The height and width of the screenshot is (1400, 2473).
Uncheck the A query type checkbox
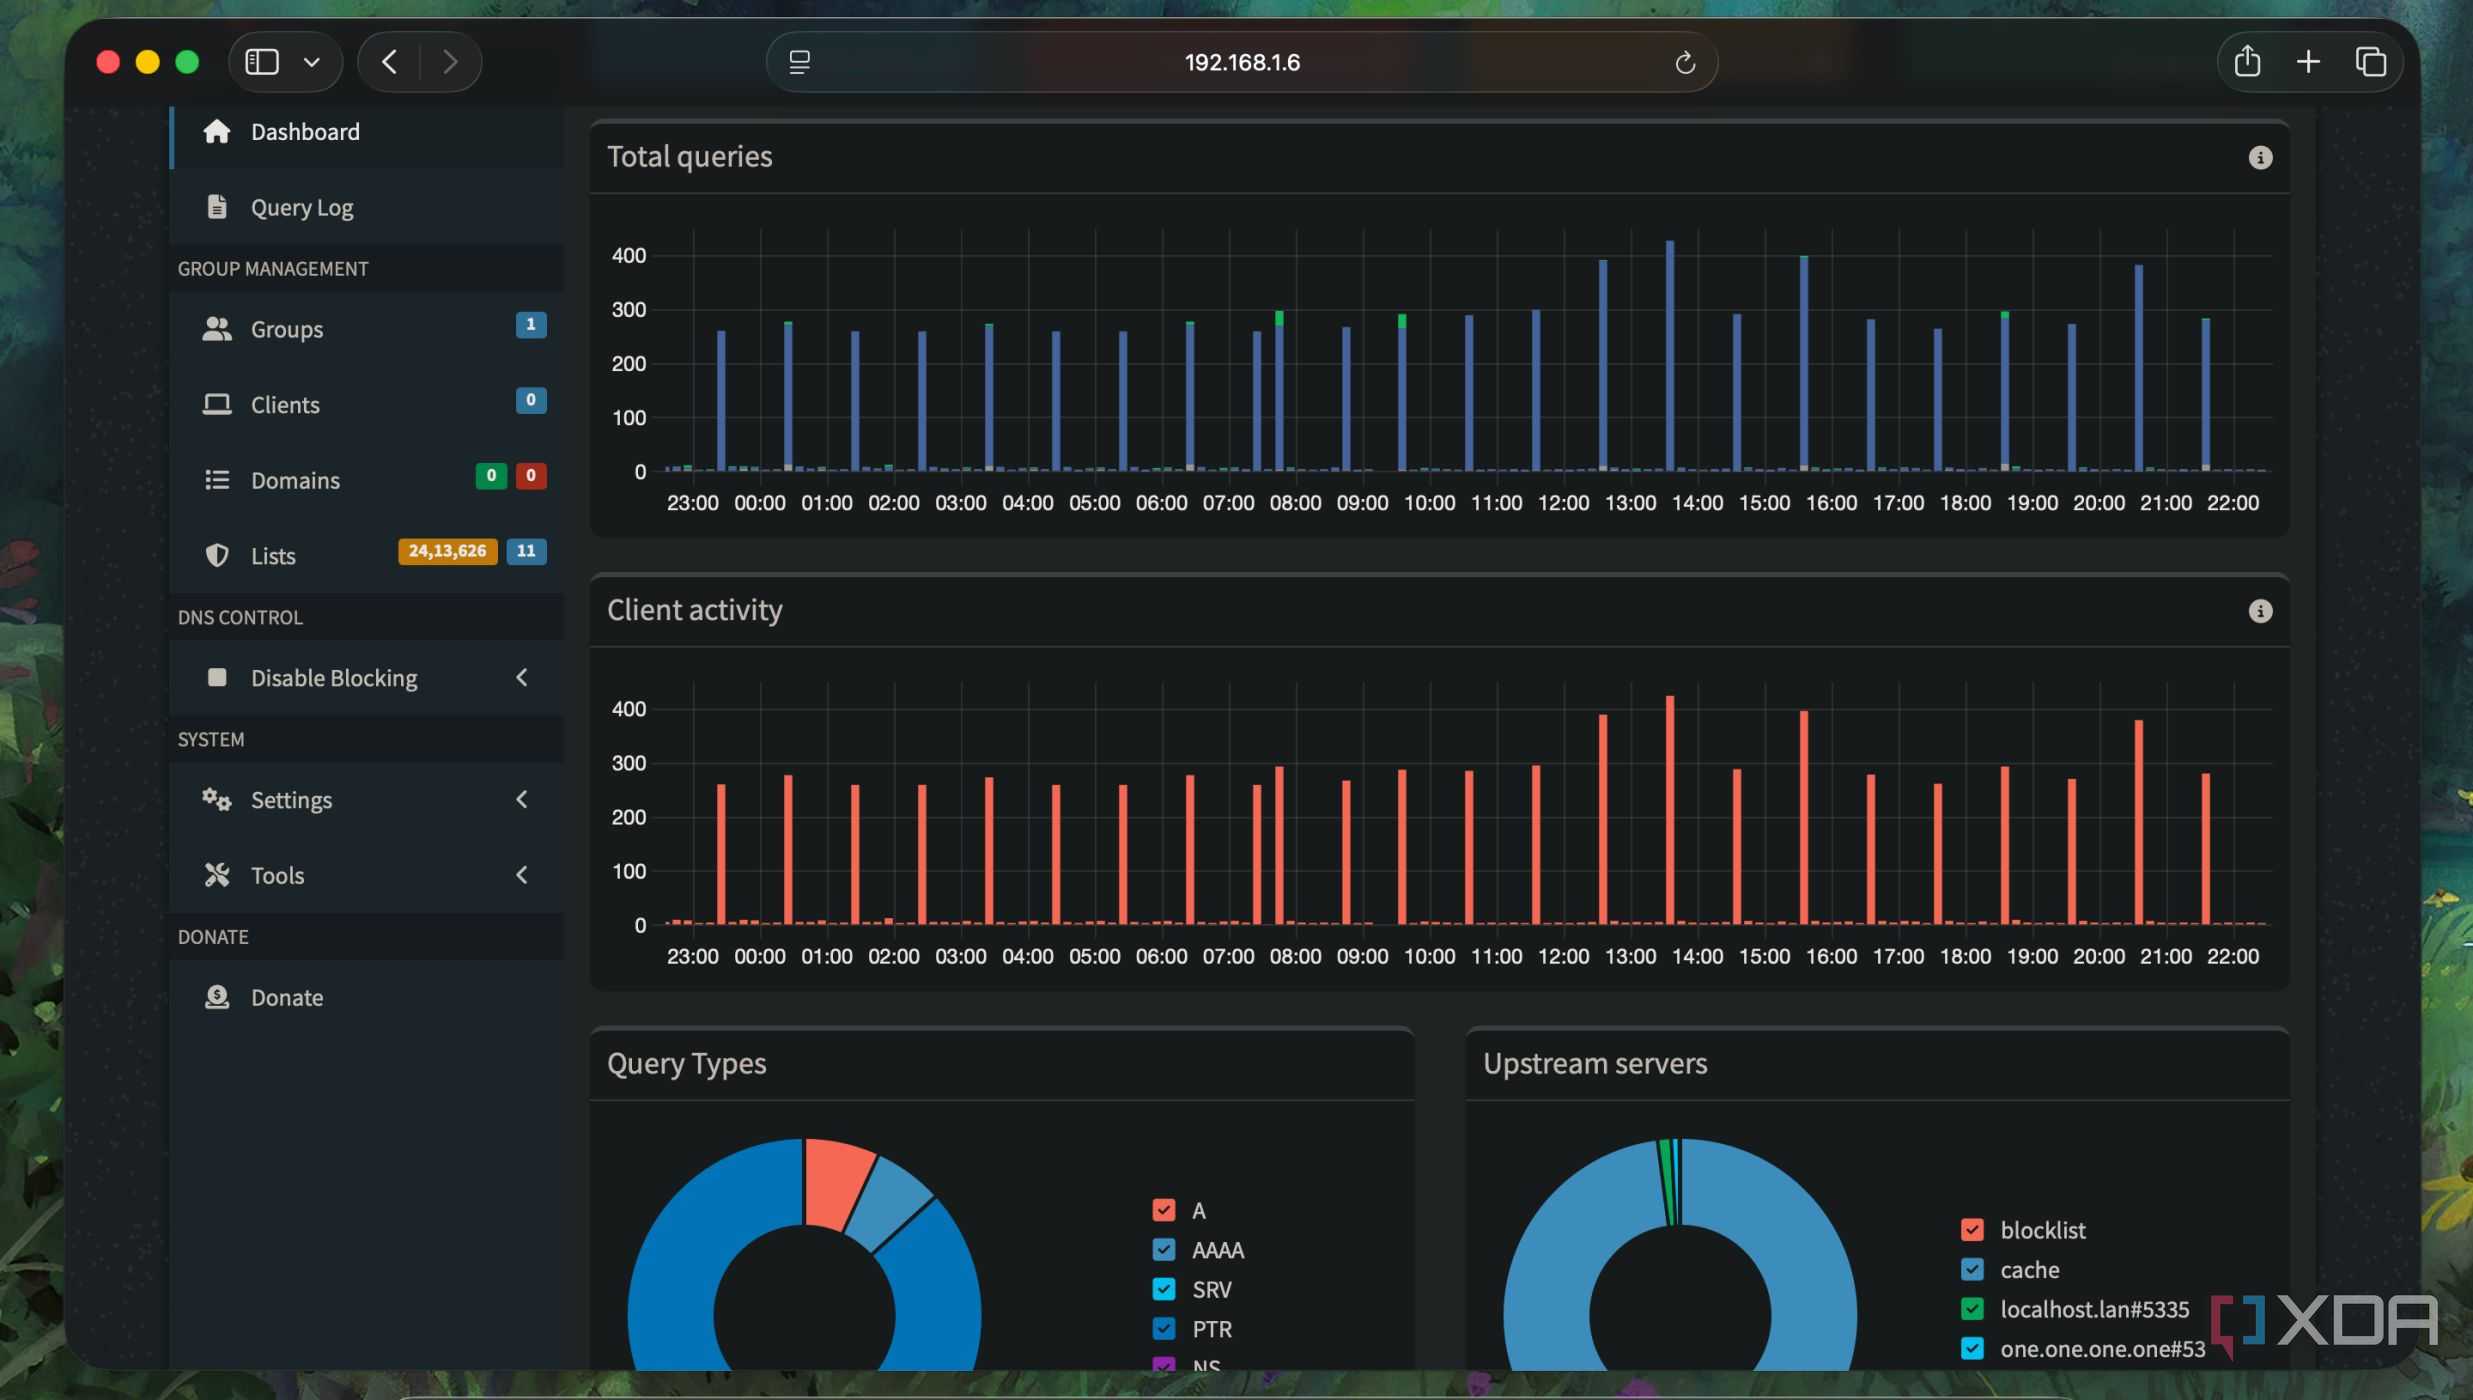[x=1163, y=1210]
